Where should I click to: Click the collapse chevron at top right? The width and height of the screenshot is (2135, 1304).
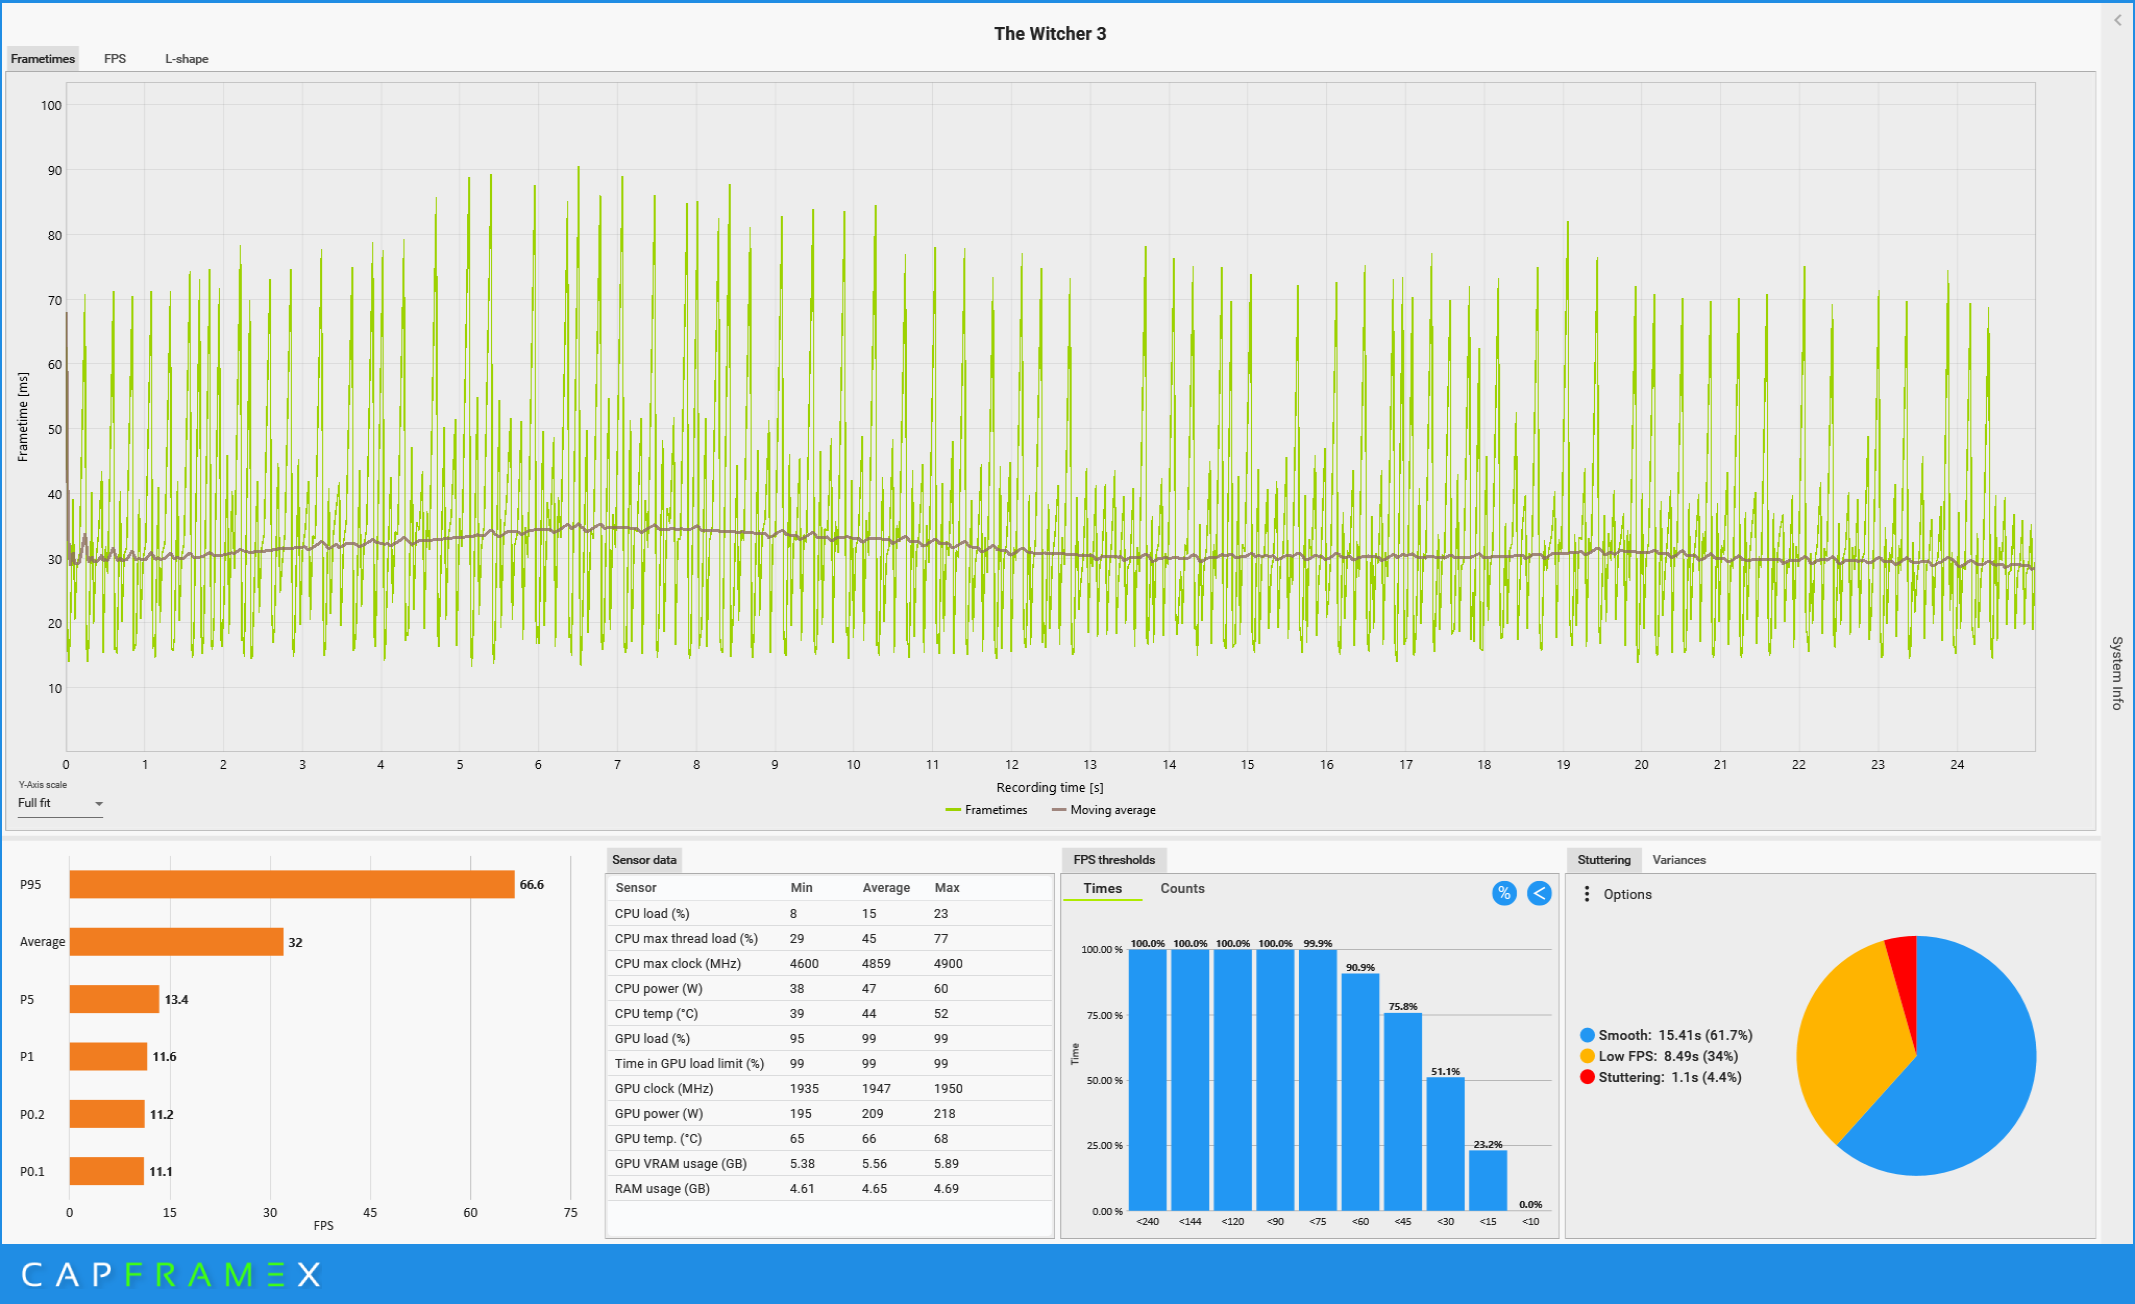(2117, 20)
